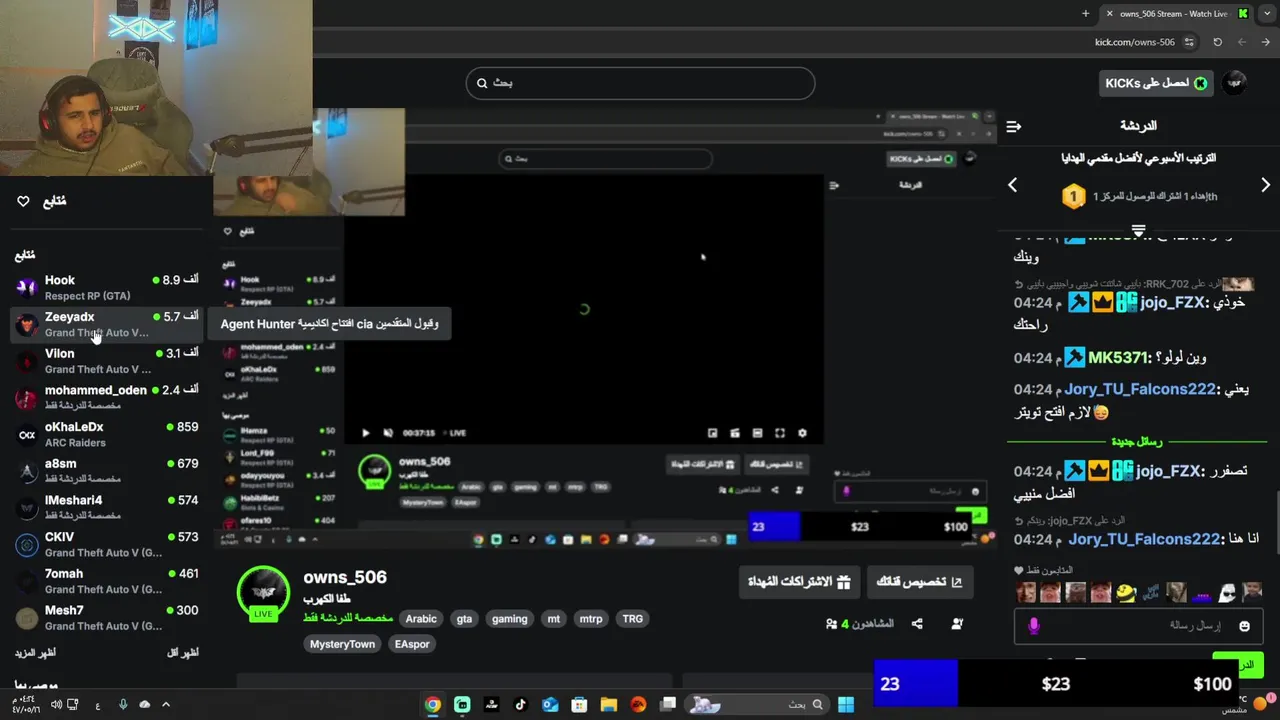Image resolution: width=1280 pixels, height=720 pixels.
Task: Open CKIV channel in sidebar
Action: [x=106, y=545]
